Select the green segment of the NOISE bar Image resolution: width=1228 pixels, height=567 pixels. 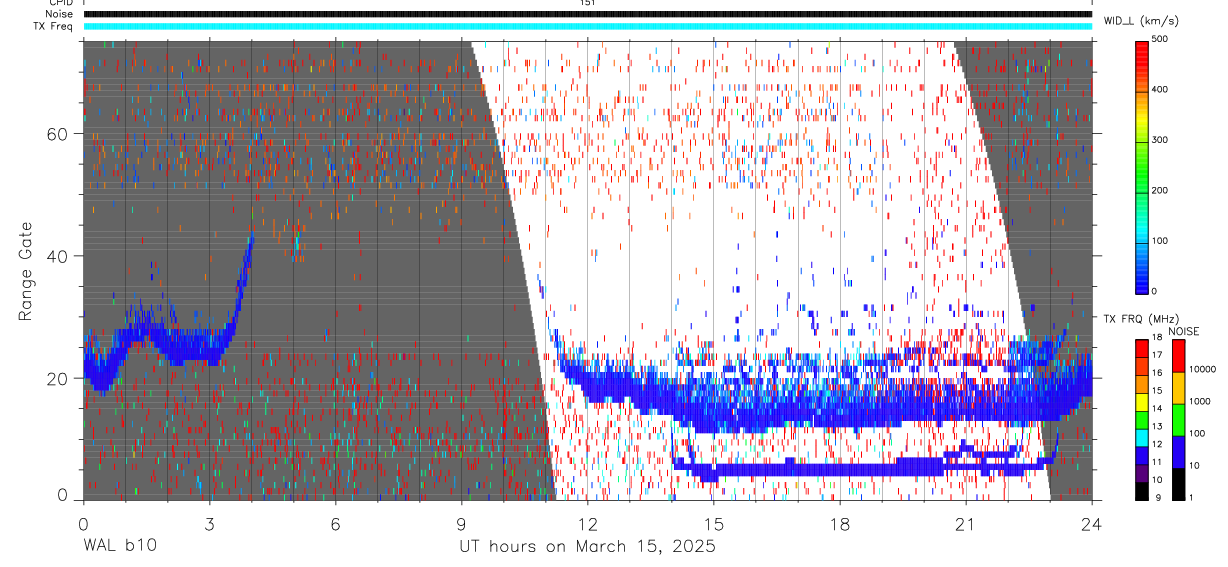[x=1177, y=420]
